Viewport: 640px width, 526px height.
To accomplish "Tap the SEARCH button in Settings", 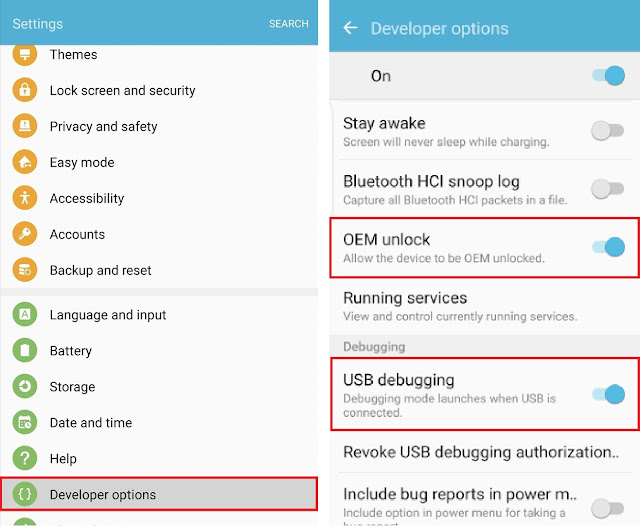I will (288, 24).
